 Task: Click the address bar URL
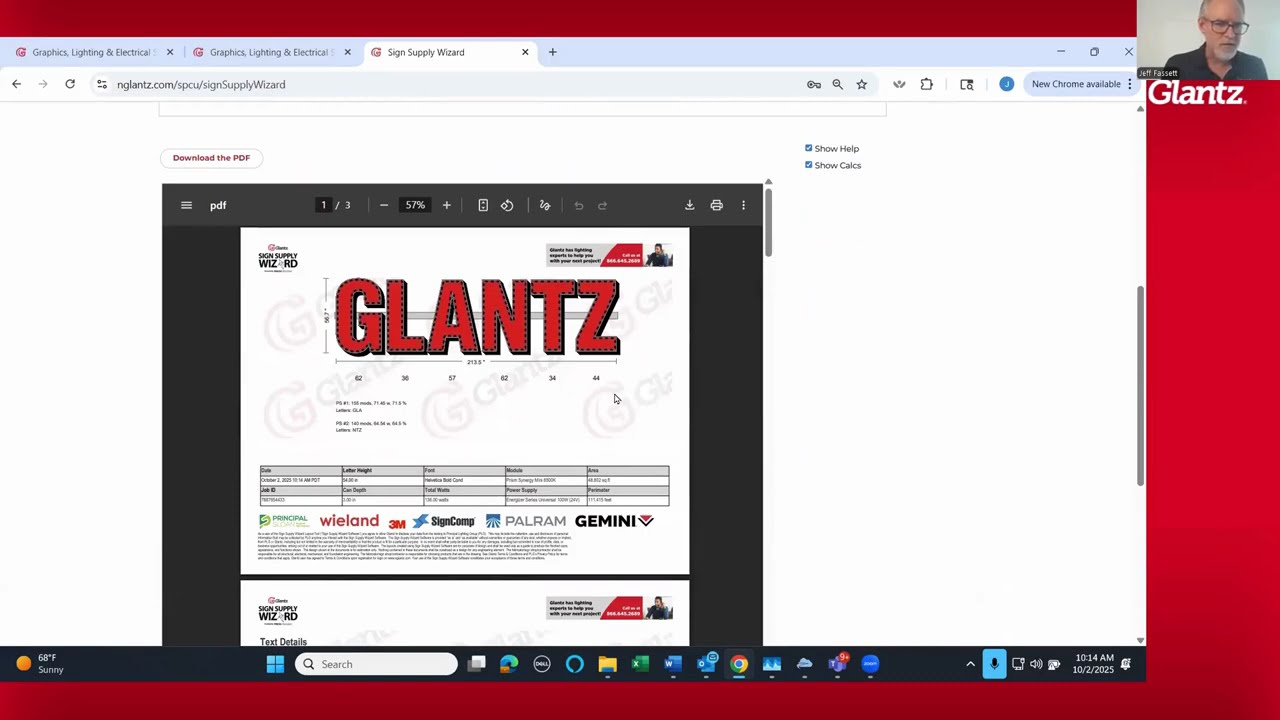(x=201, y=84)
